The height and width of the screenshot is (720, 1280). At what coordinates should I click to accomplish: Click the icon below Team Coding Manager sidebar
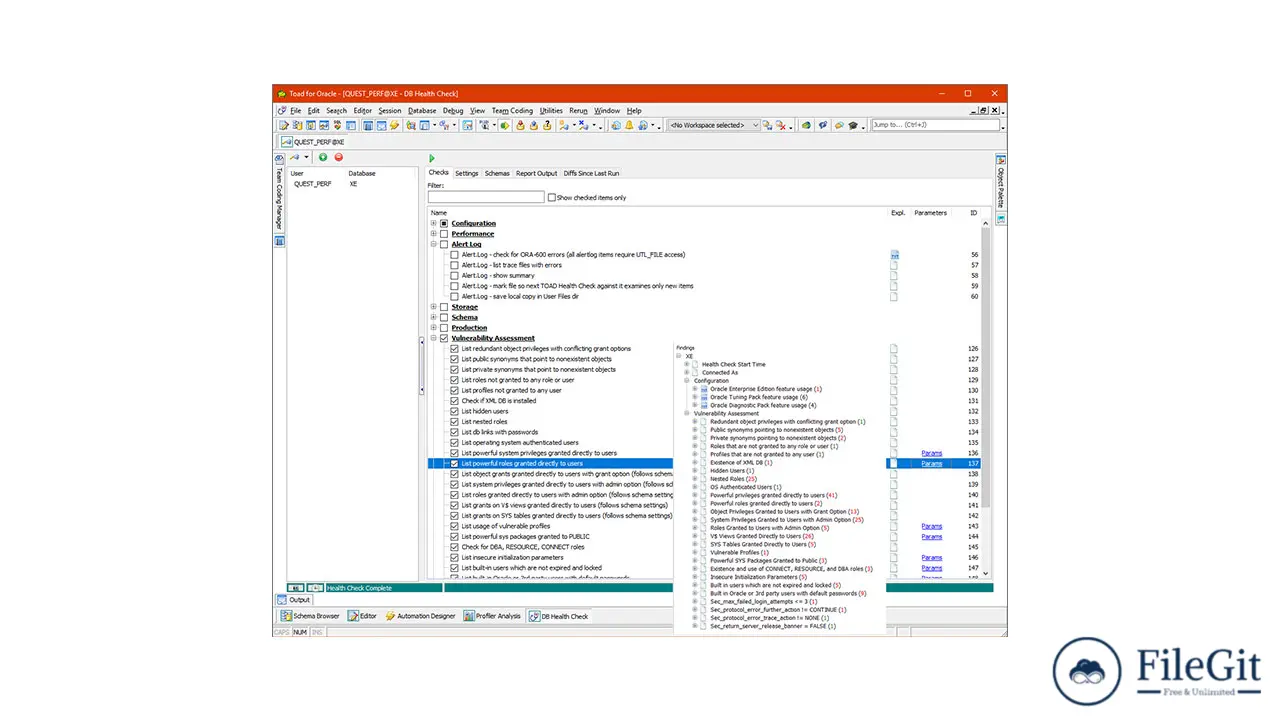click(x=279, y=241)
